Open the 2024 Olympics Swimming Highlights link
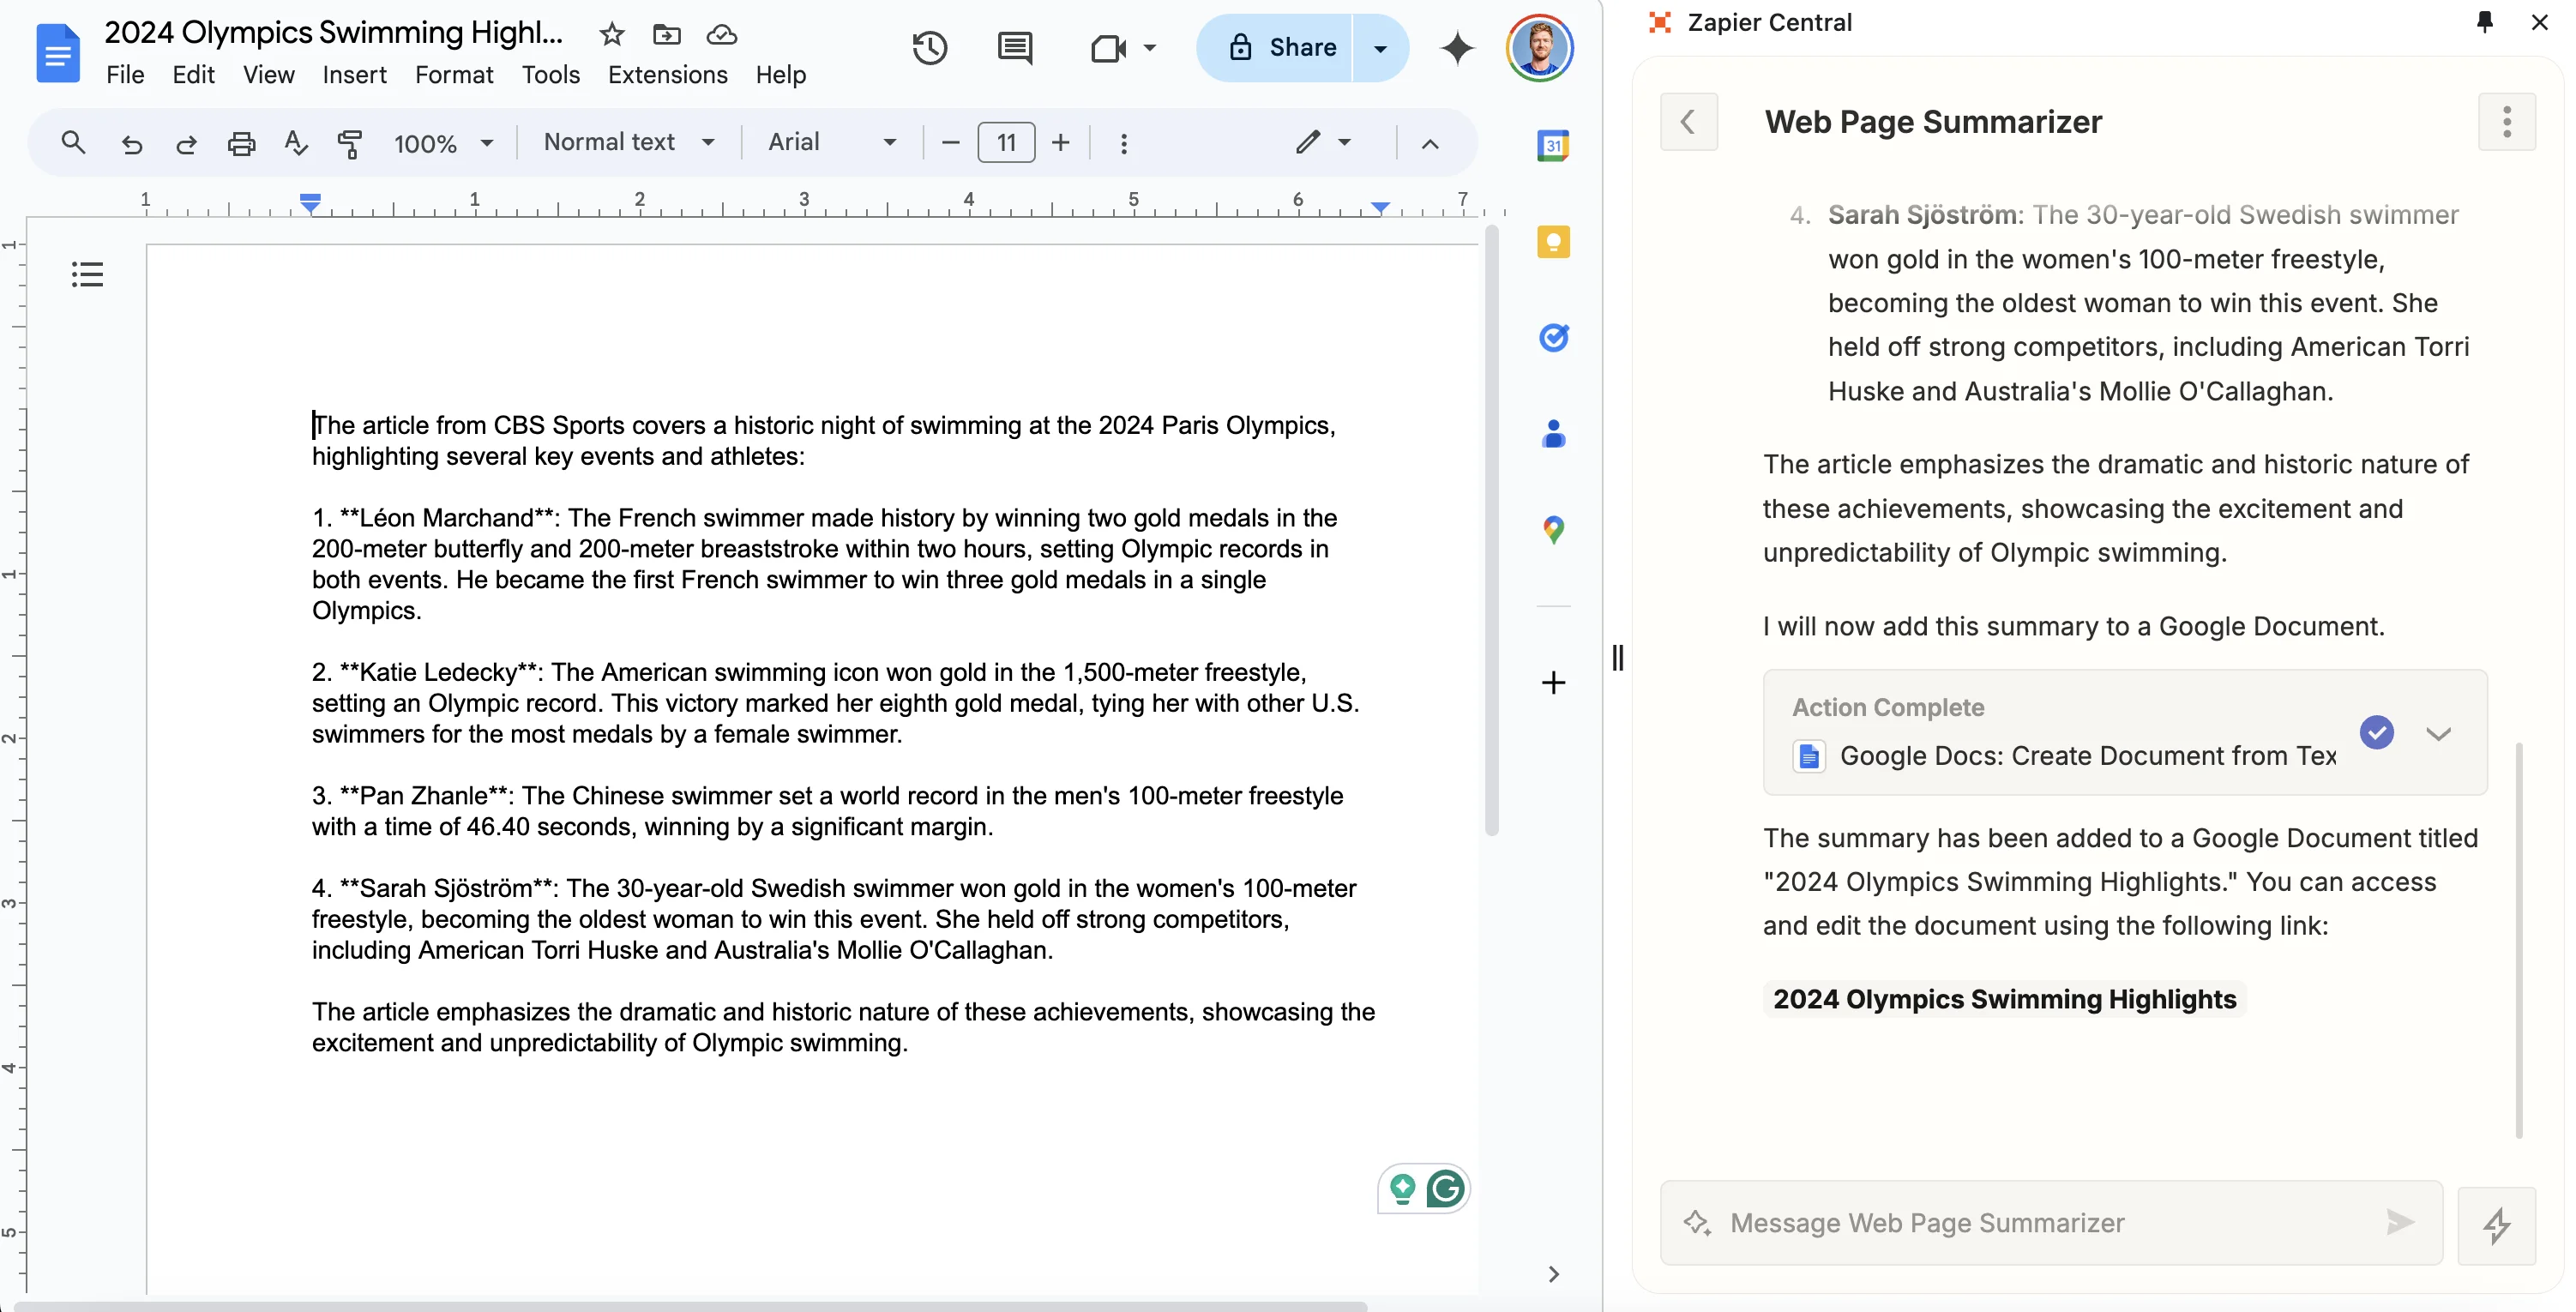Screen dimensions: 2576x1312 (2004, 998)
